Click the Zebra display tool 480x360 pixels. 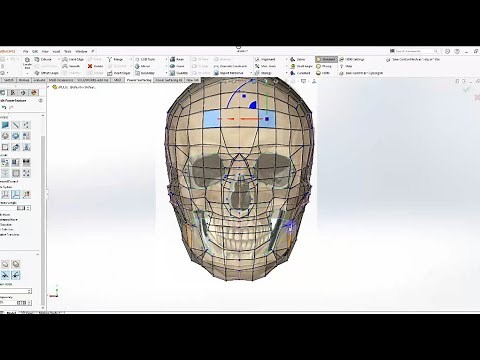(298, 59)
